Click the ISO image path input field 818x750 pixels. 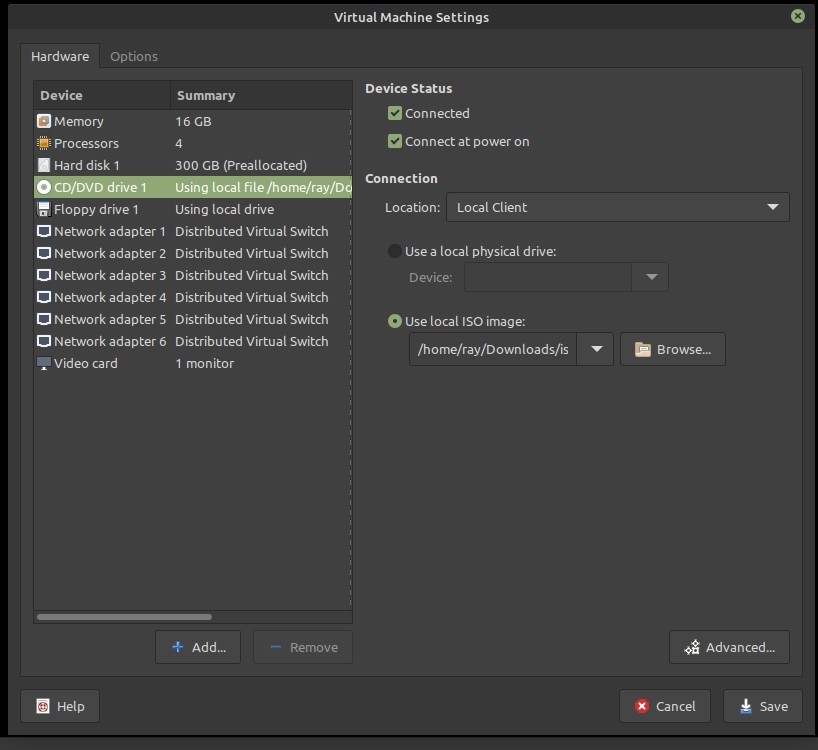point(493,349)
